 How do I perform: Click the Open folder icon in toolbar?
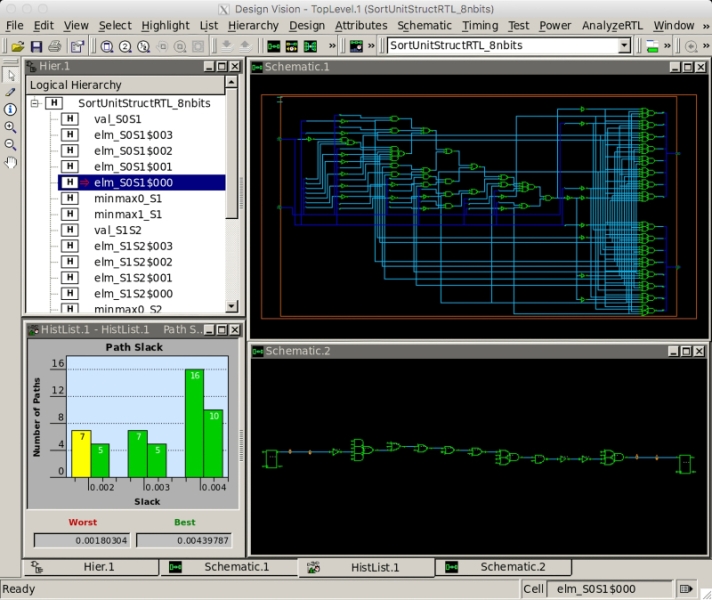pos(18,46)
